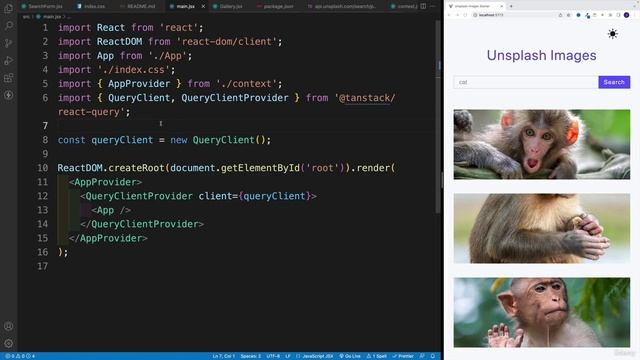Open Source Control view in activity bar
Viewport: 640px width, 360px height.
(x=8, y=43)
